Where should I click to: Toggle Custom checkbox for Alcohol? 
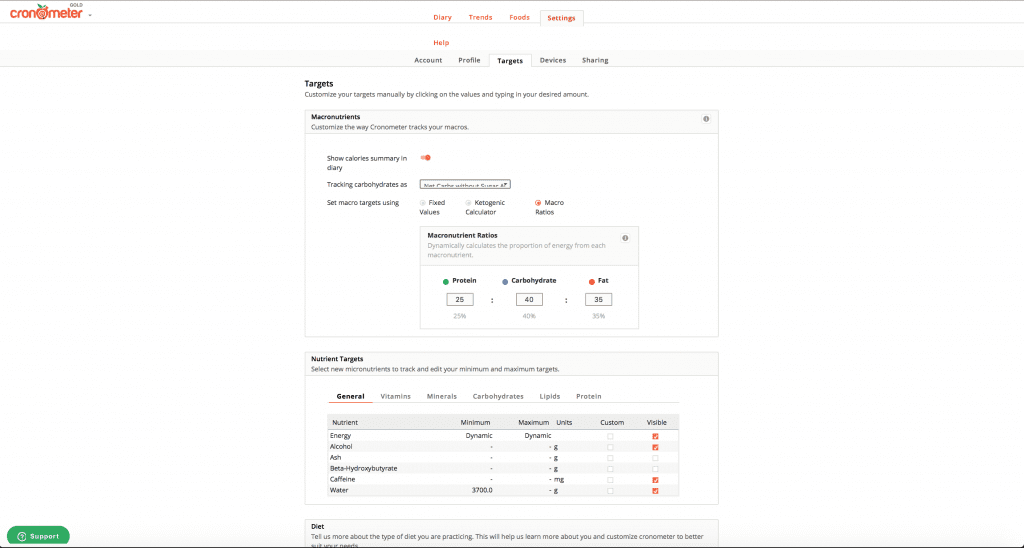click(610, 447)
